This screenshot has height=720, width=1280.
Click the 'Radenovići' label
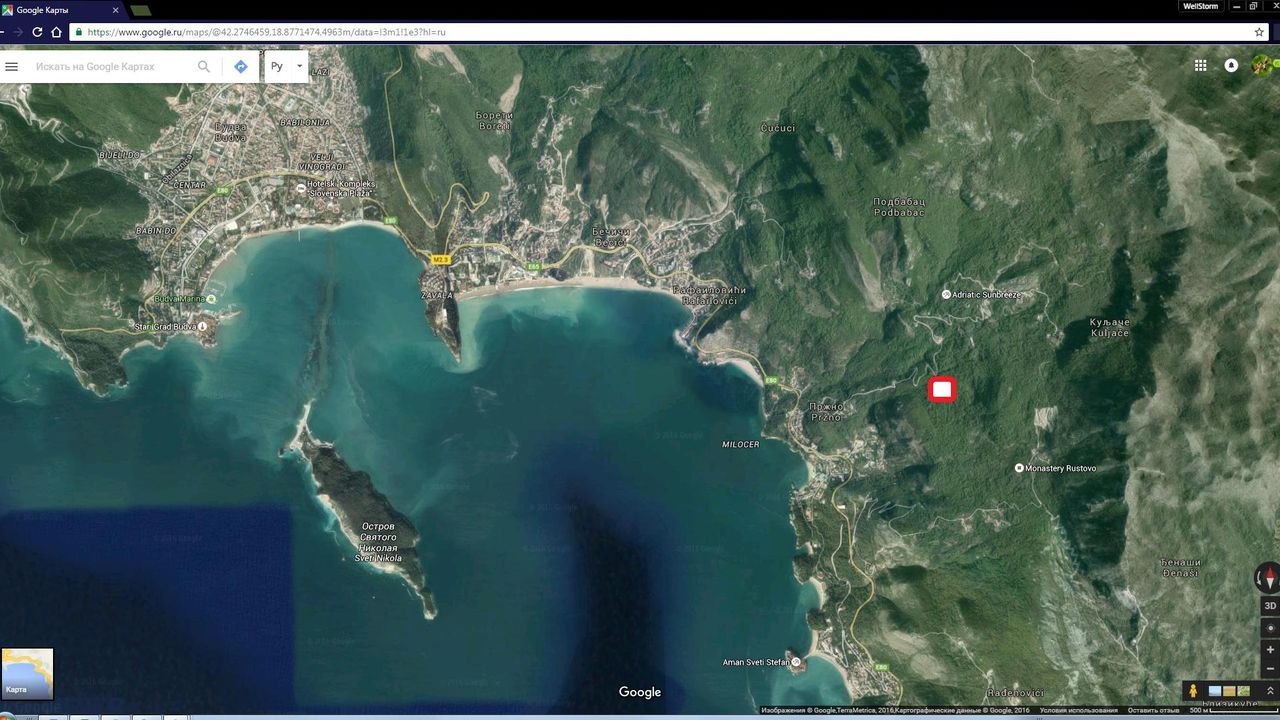(1016, 693)
